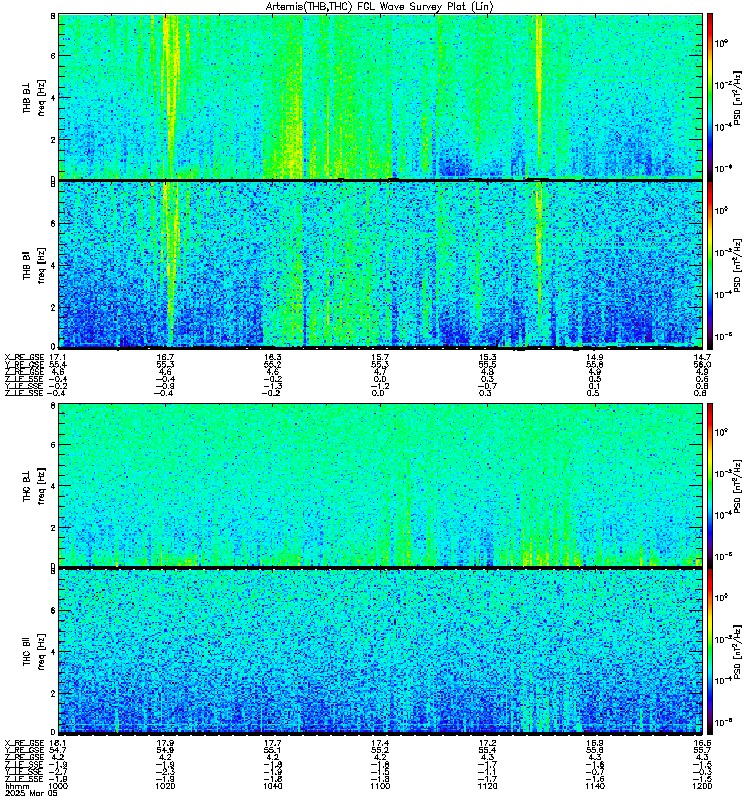Click the third panel's PSD color bar

[710, 484]
